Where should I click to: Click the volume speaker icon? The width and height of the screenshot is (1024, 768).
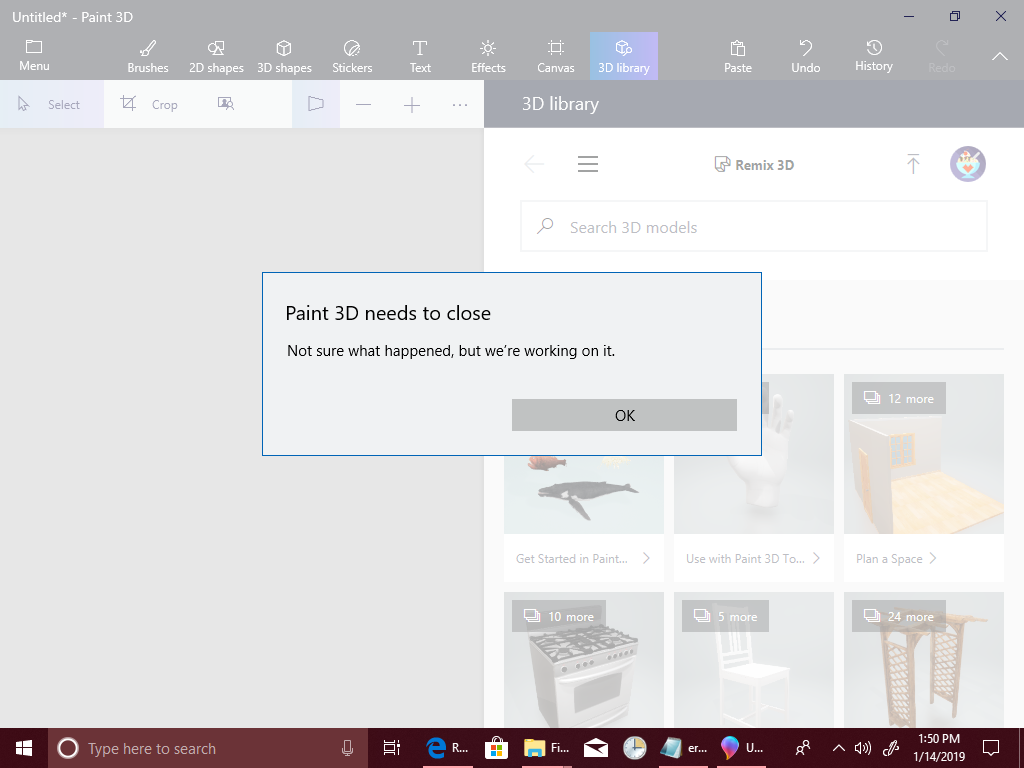863,748
